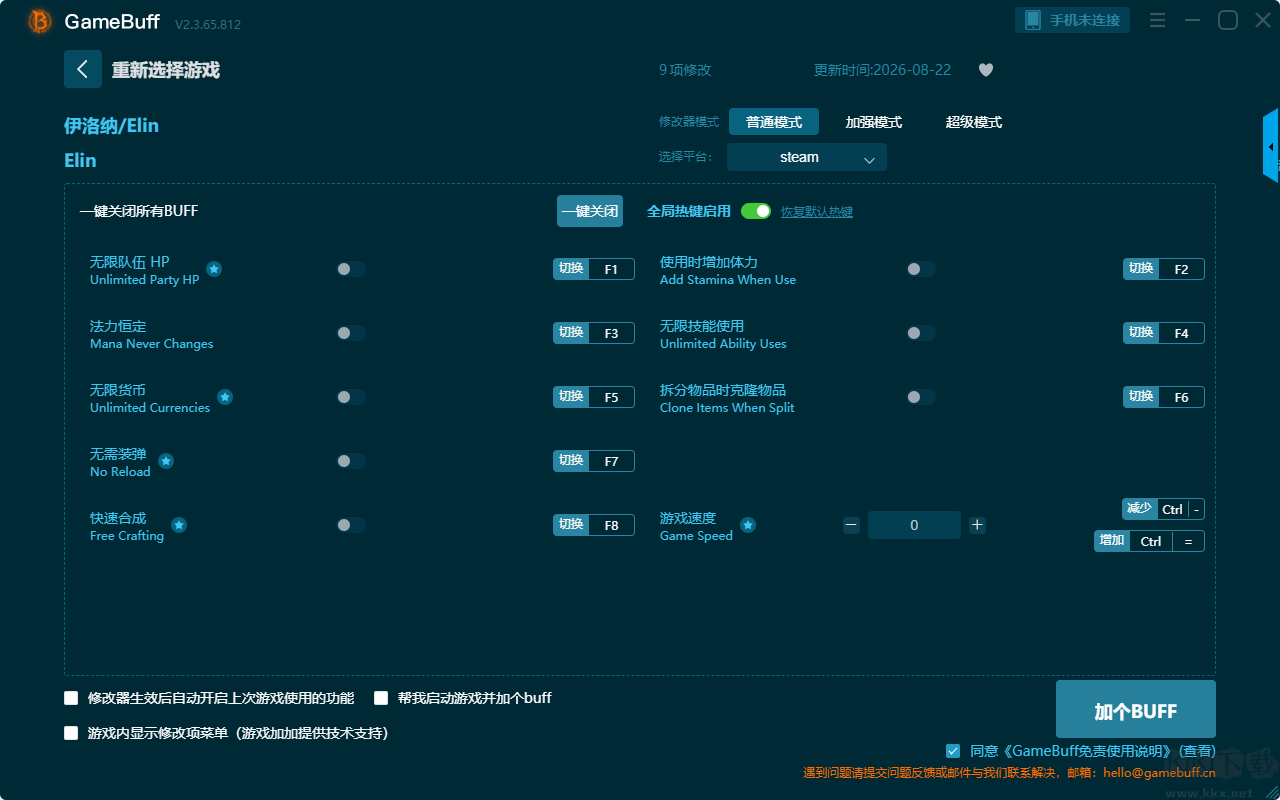Image resolution: width=1280 pixels, height=800 pixels.
Task: Click the game speed value field
Action: 914,525
